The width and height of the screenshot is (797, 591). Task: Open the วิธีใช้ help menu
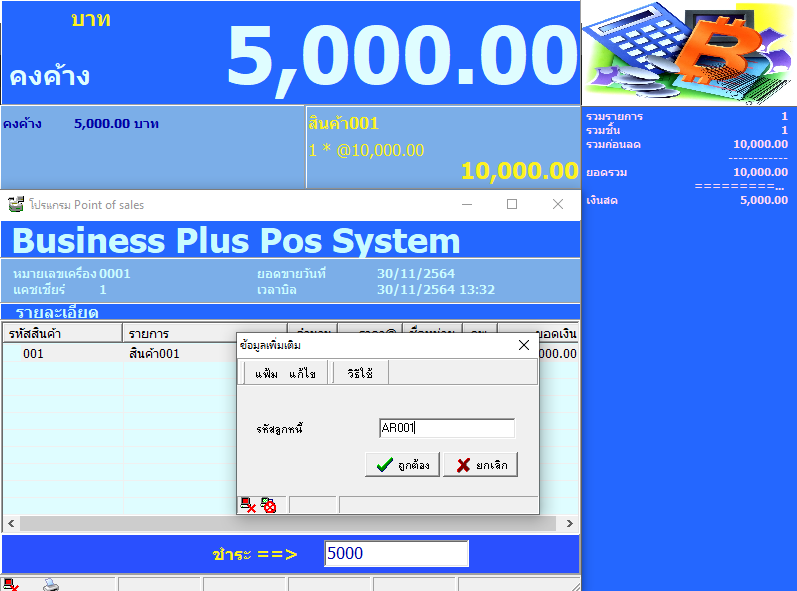[x=360, y=373]
